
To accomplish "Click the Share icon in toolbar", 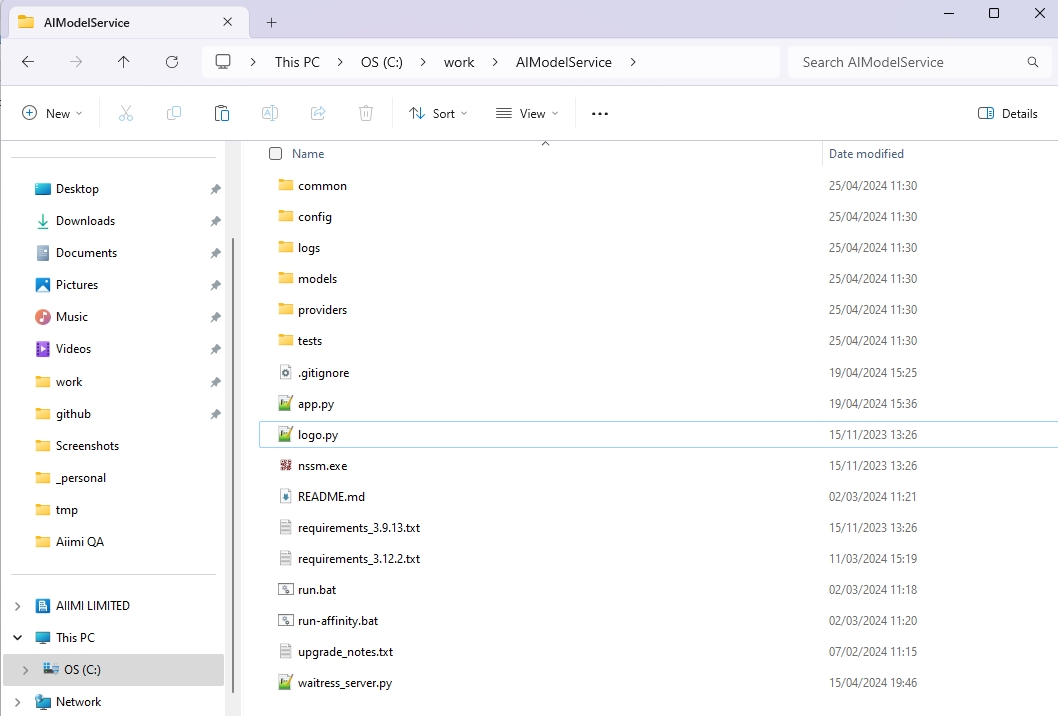I will click(x=318, y=114).
